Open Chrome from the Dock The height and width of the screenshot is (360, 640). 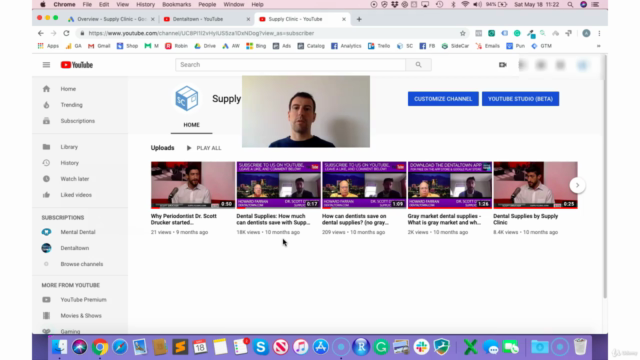pyautogui.click(x=100, y=347)
